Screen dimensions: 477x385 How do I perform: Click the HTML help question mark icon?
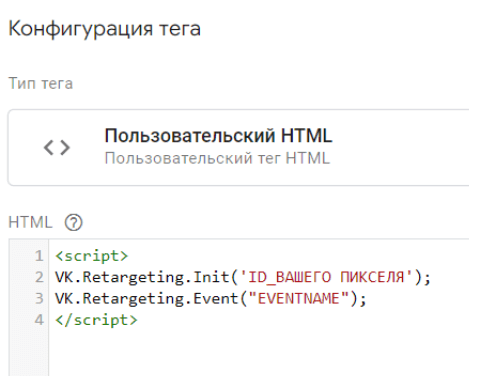(x=73, y=222)
